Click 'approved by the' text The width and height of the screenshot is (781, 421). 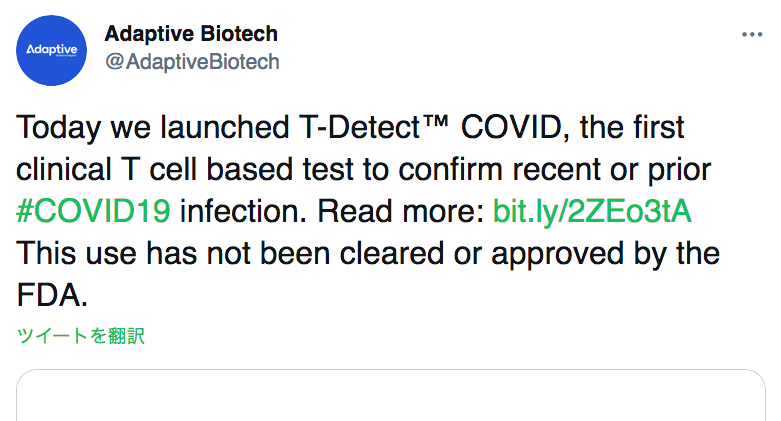(x=605, y=254)
